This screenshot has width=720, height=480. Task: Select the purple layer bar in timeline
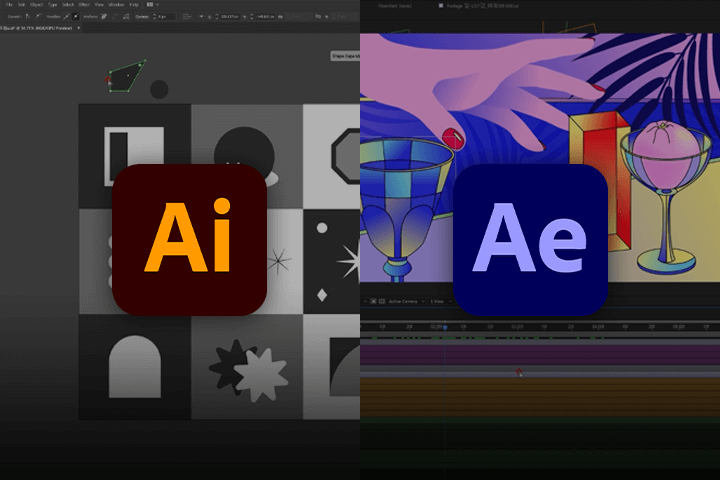click(540, 355)
